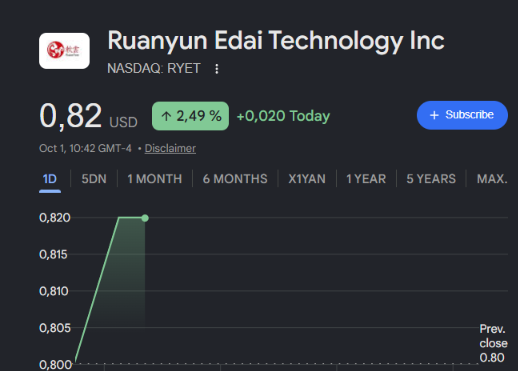The width and height of the screenshot is (518, 371).
Task: Click the 0,810 axis label
Action: point(54,291)
